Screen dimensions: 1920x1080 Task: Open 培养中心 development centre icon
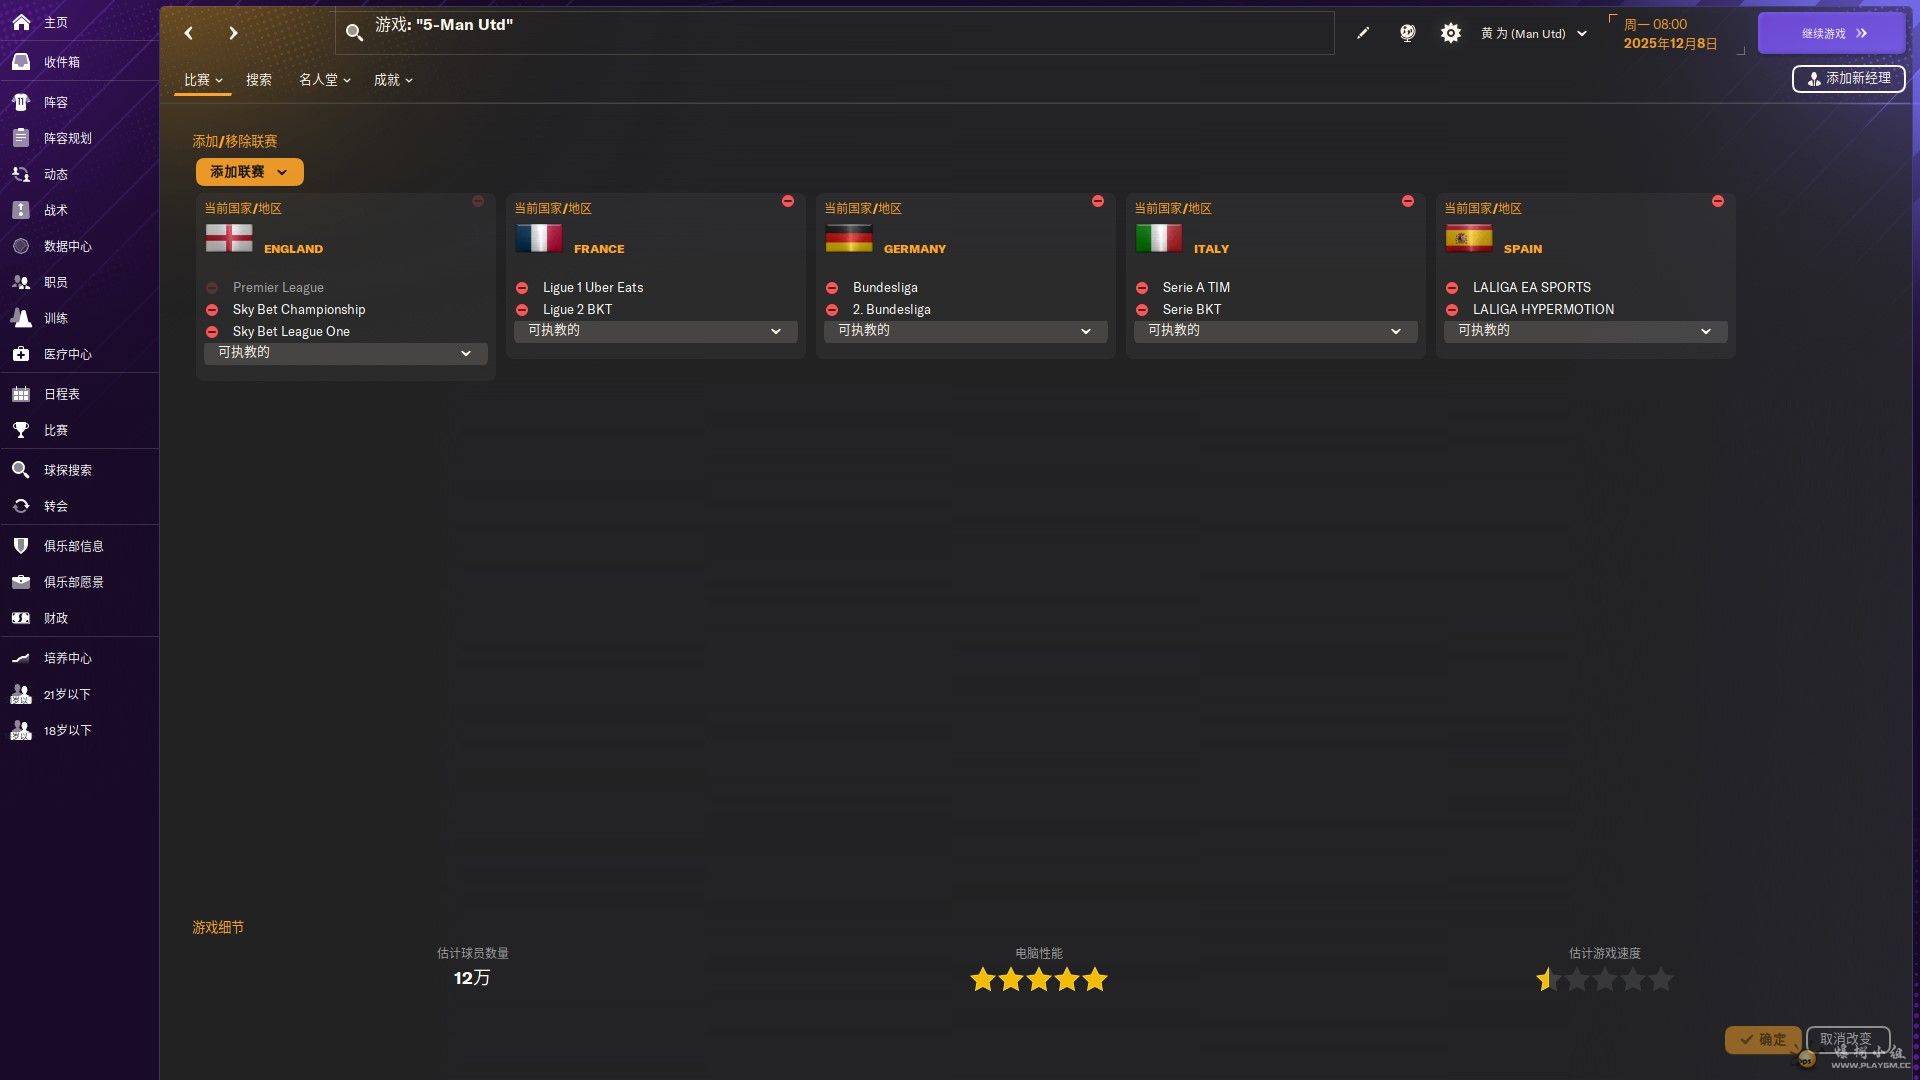click(21, 658)
